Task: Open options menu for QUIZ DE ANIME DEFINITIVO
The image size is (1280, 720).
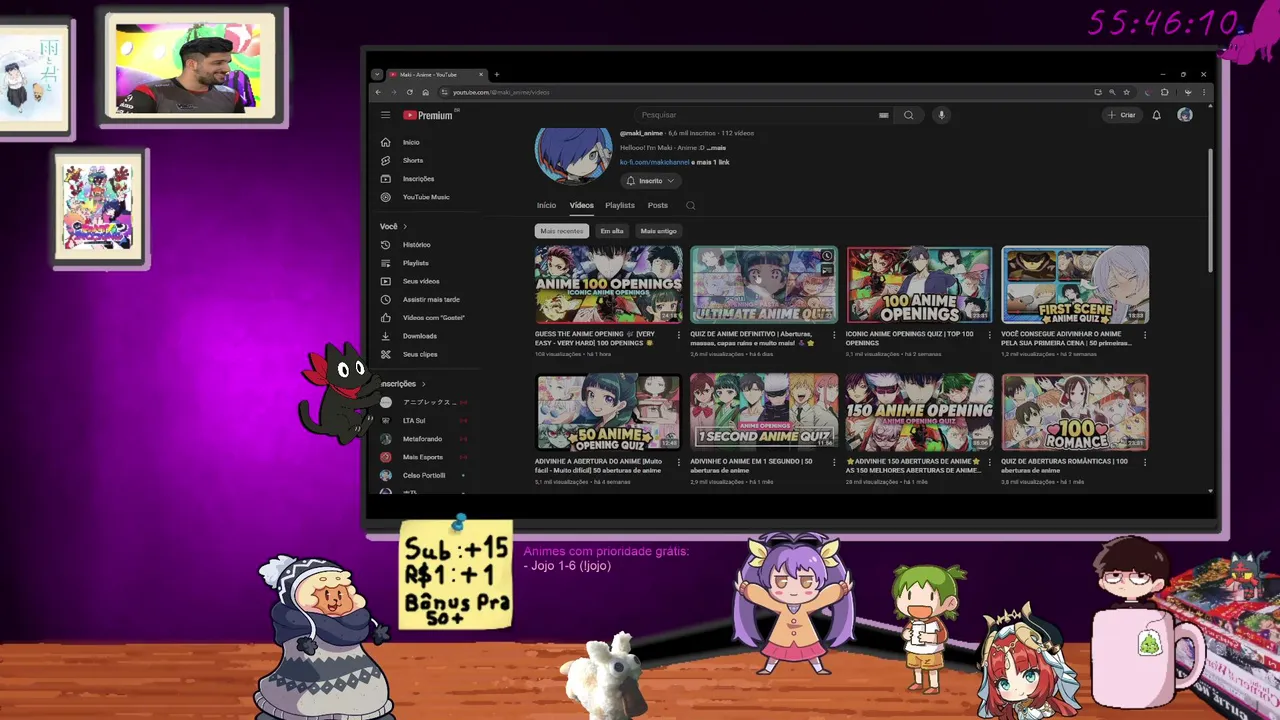Action: tap(834, 335)
